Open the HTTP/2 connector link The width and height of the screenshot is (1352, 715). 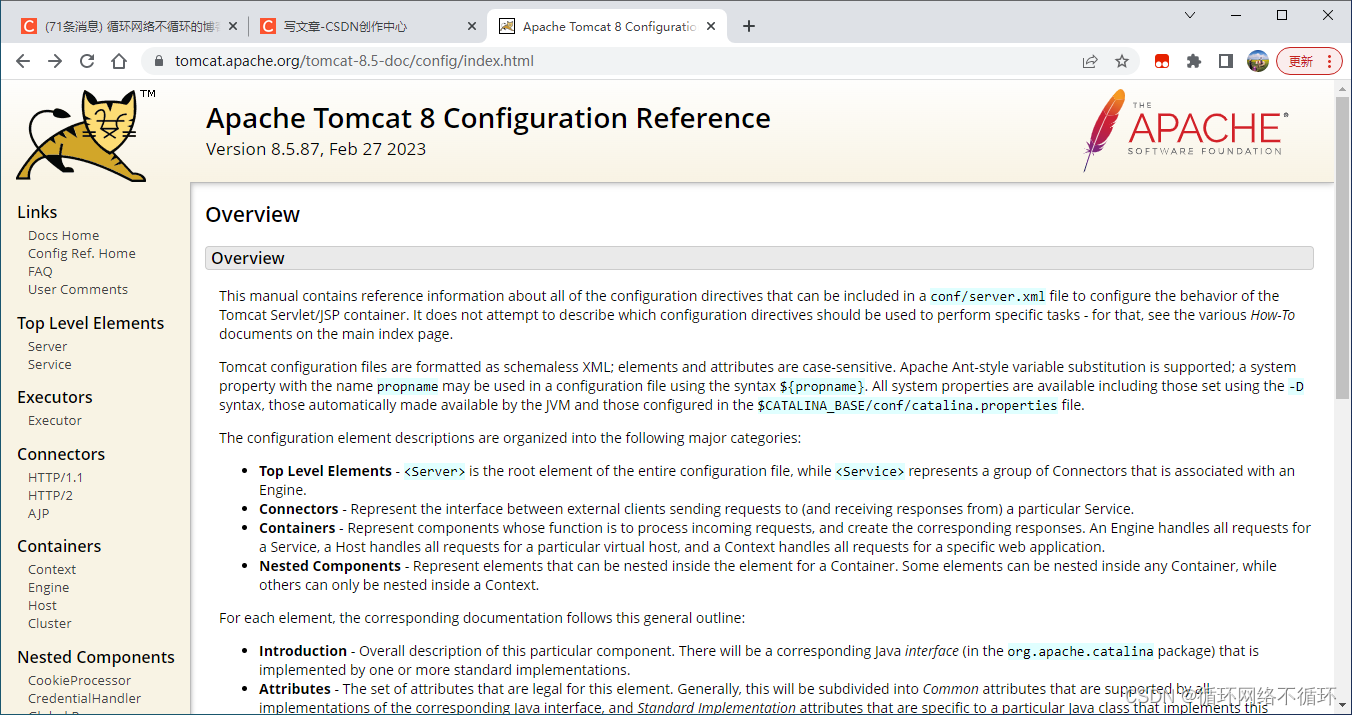pyautogui.click(x=50, y=496)
